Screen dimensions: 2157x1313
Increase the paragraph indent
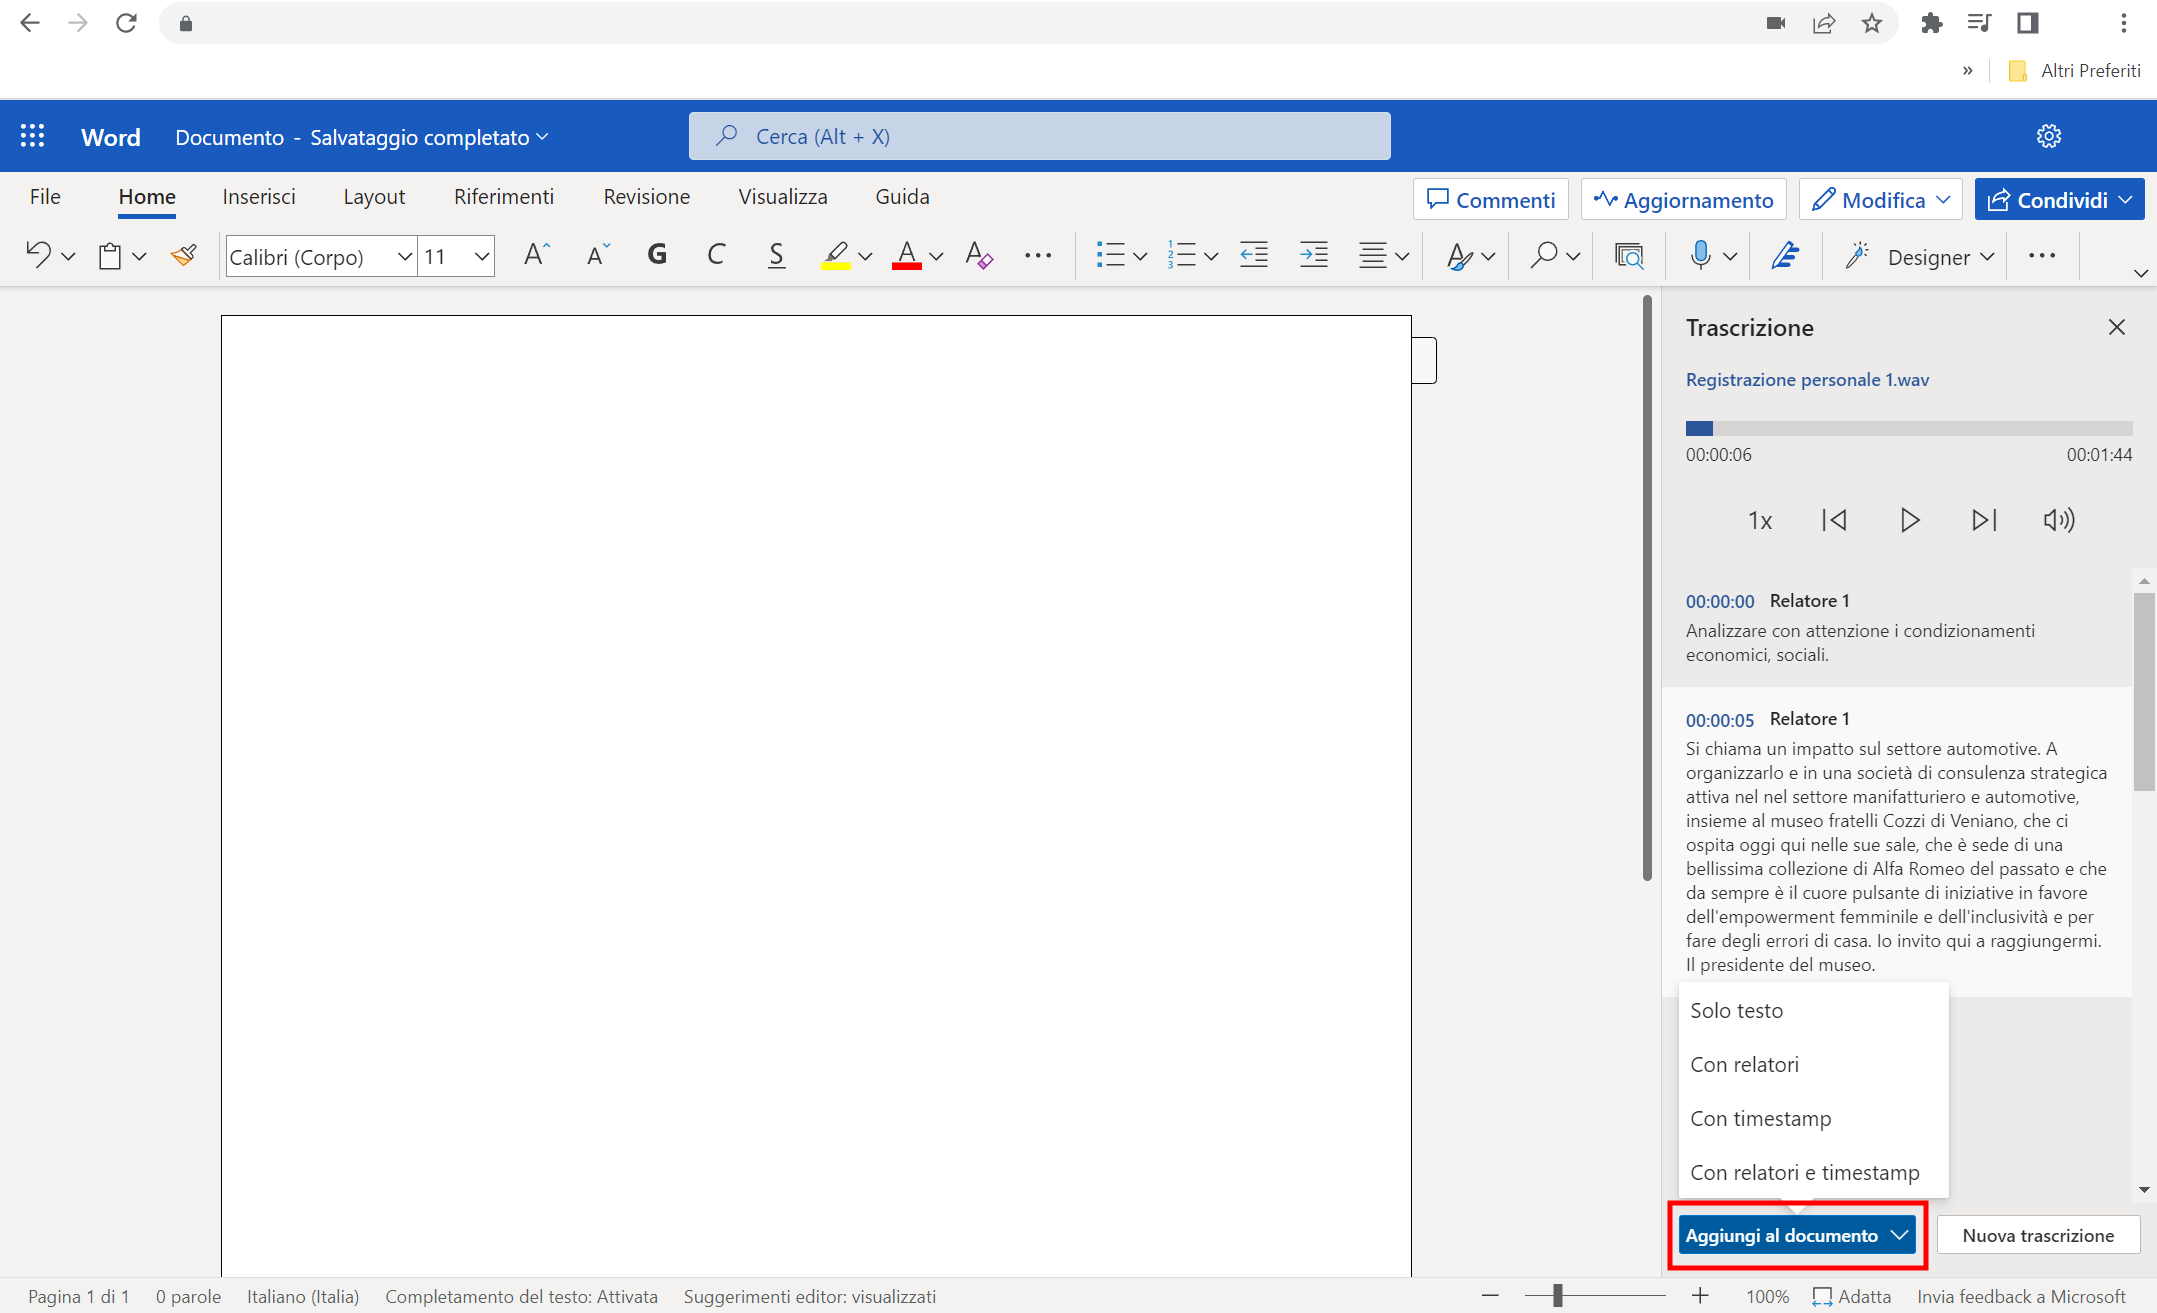(1313, 256)
